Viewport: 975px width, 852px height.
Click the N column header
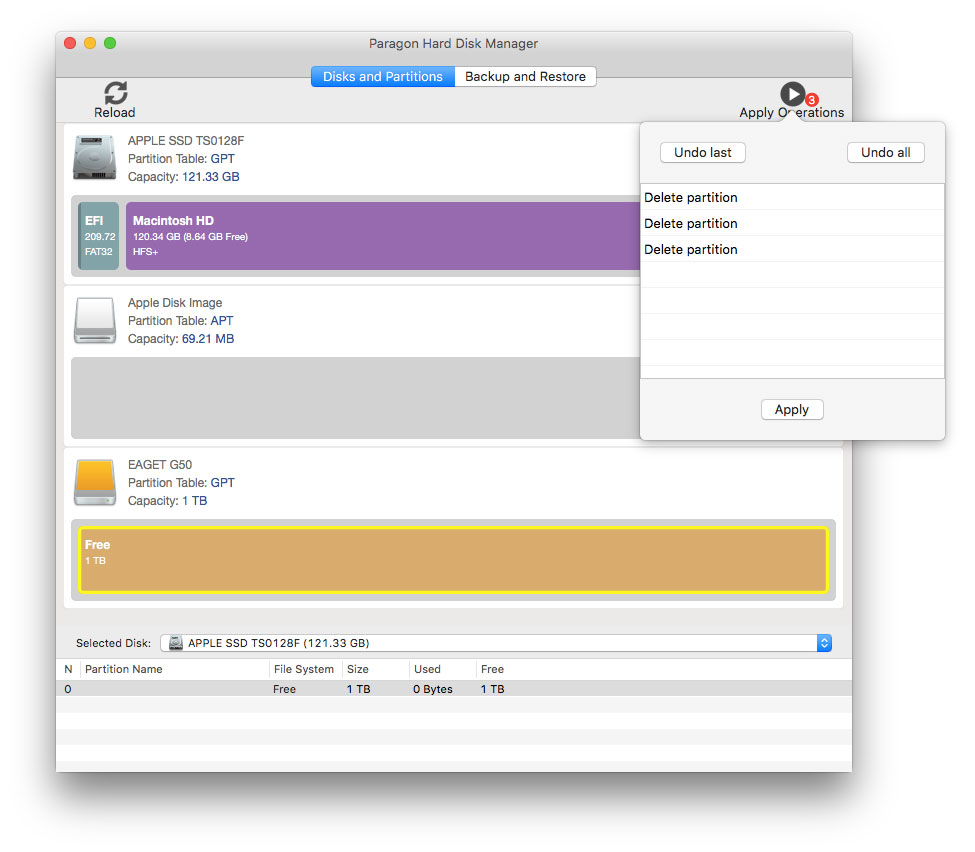pos(68,669)
